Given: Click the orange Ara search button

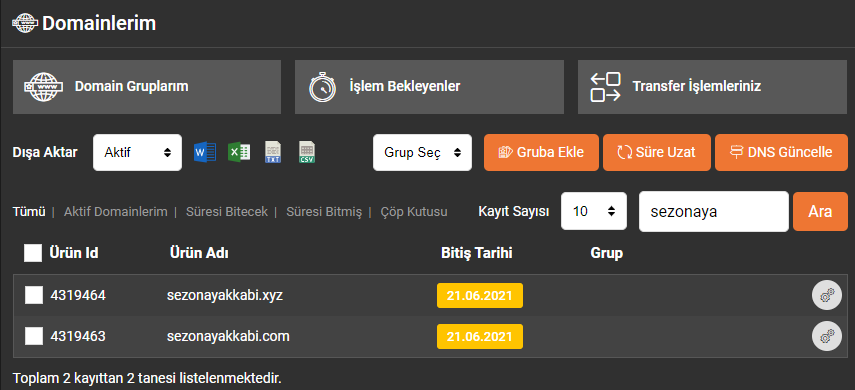Looking at the screenshot, I should (820, 211).
